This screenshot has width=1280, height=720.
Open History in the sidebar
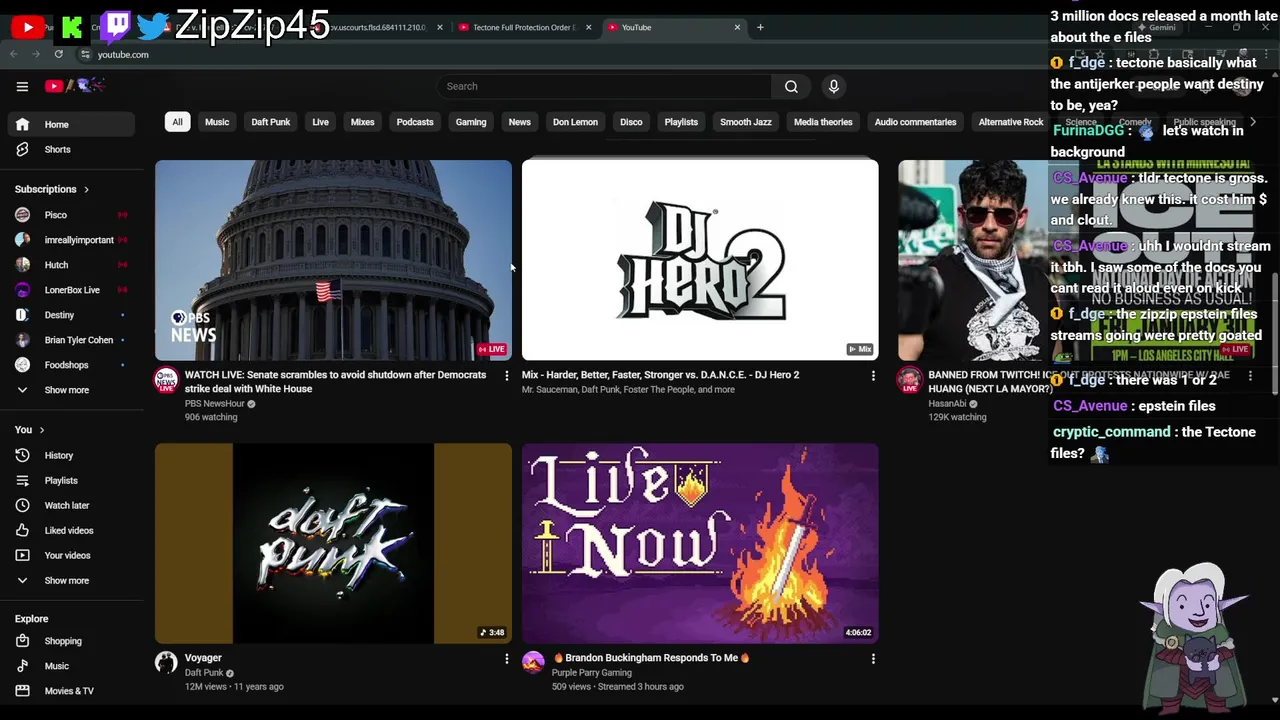(70, 455)
